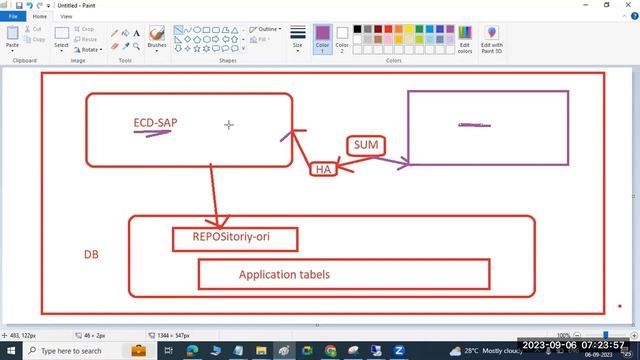
Task: Pick the black color swatch
Action: coord(357,29)
